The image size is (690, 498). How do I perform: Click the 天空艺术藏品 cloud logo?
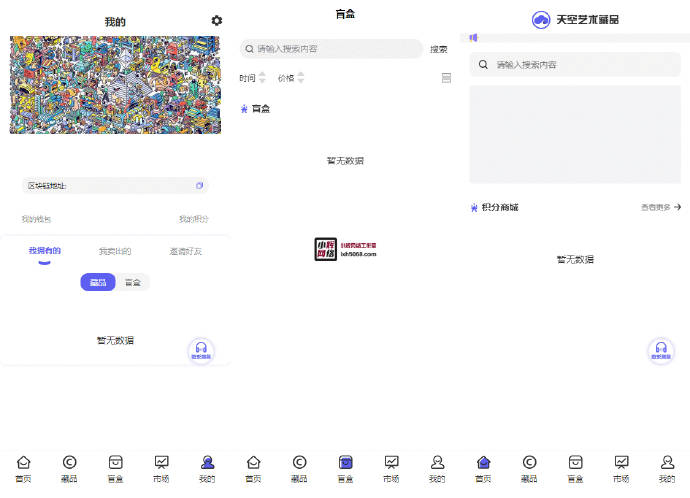pos(541,20)
